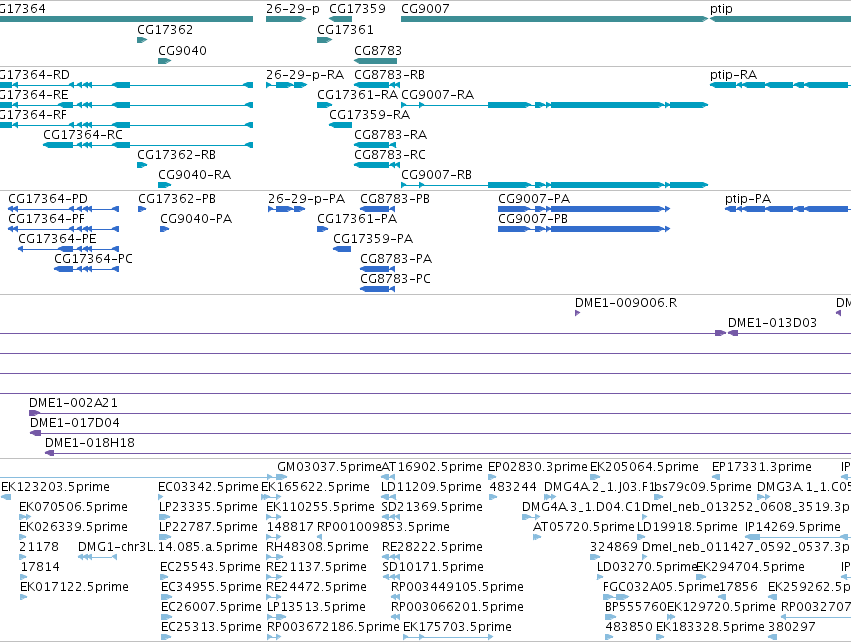Click transcript CG17362-RB label
This screenshot has width=851, height=642.
176,155
